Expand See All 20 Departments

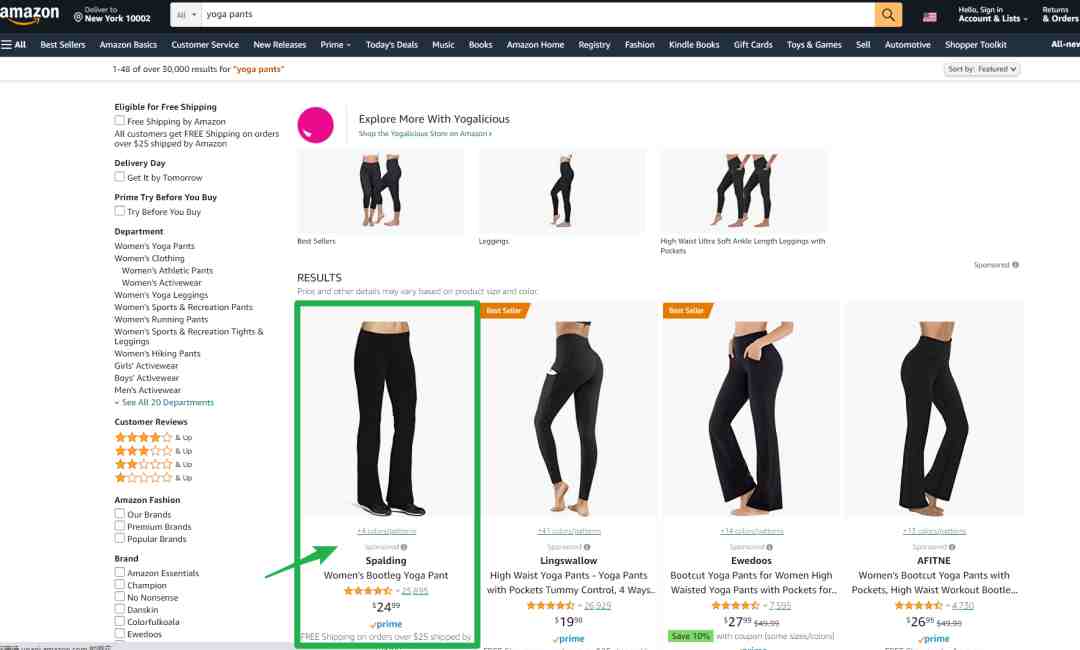coord(164,402)
